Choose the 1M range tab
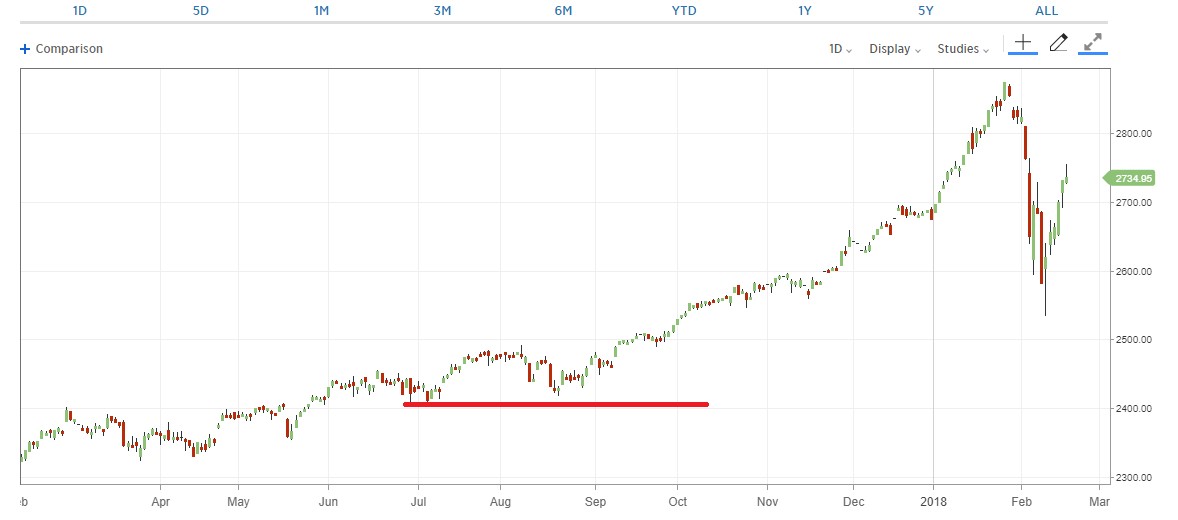Viewport: 1178px width, 520px height. (x=321, y=10)
